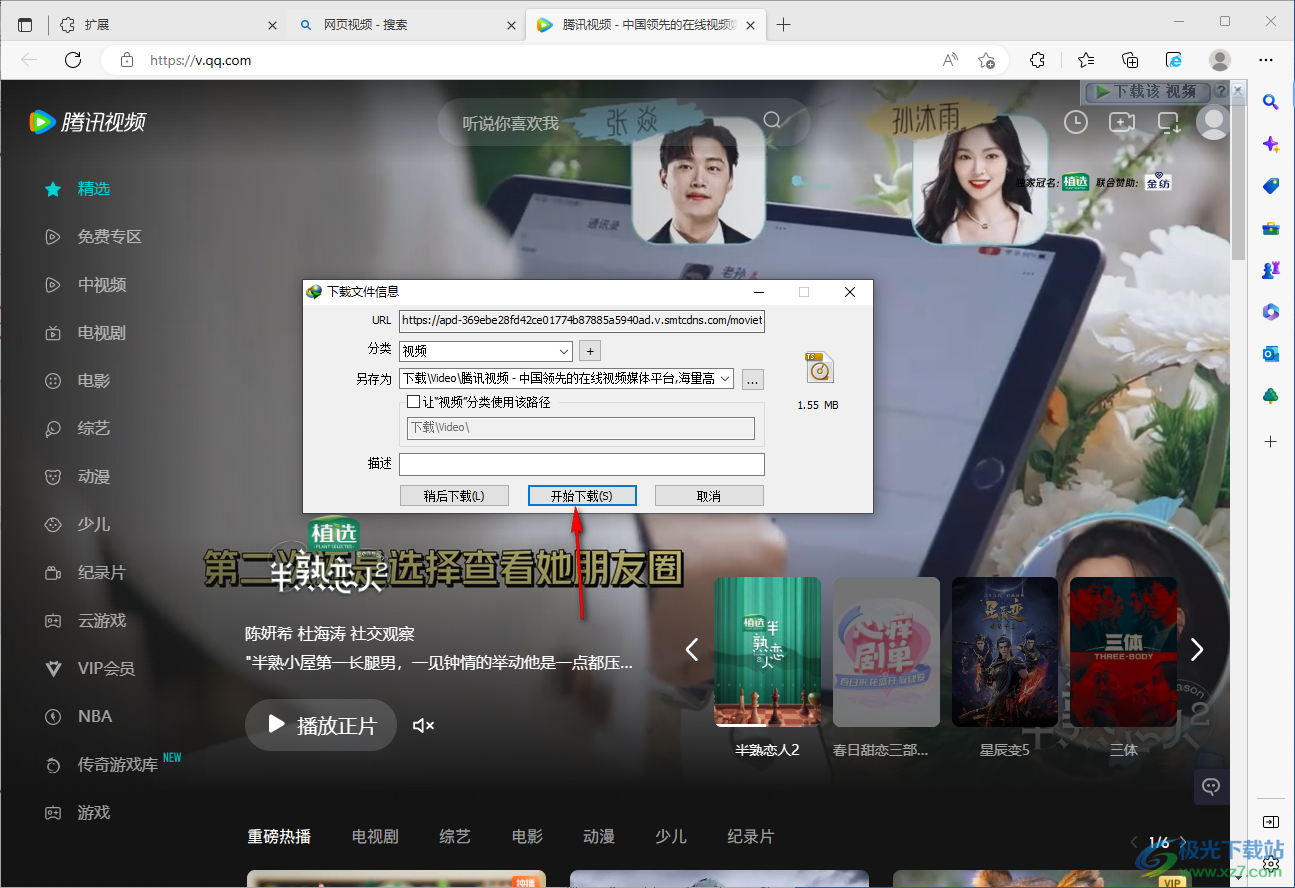This screenshot has width=1295, height=888.
Task: Open NBA in the left menu
Action: tap(95, 716)
